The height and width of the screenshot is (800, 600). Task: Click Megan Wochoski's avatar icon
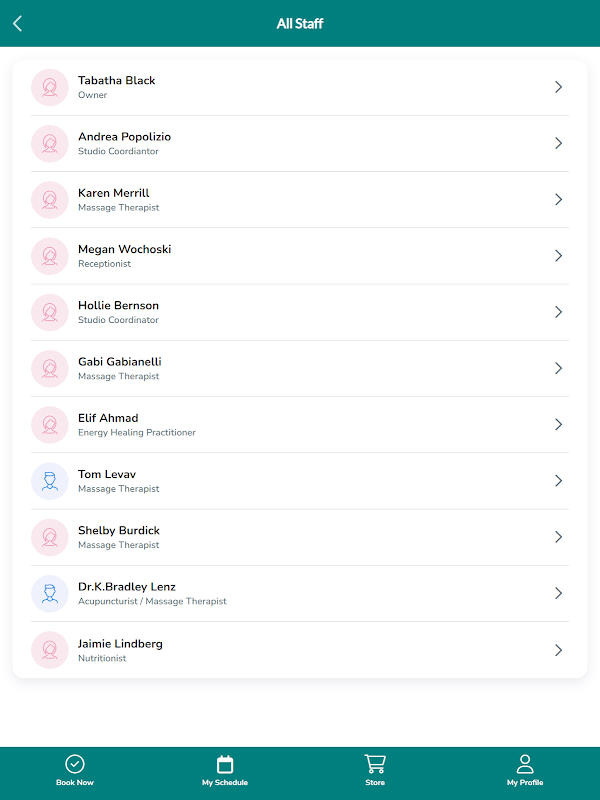[x=50, y=256]
